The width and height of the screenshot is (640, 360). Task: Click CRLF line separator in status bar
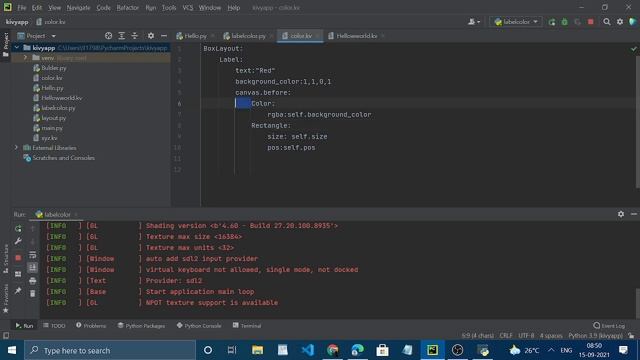click(x=506, y=336)
